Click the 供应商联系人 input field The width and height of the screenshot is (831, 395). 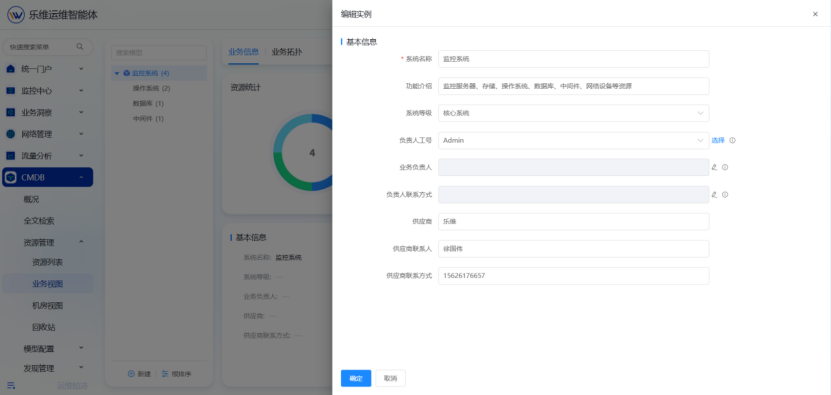click(573, 249)
